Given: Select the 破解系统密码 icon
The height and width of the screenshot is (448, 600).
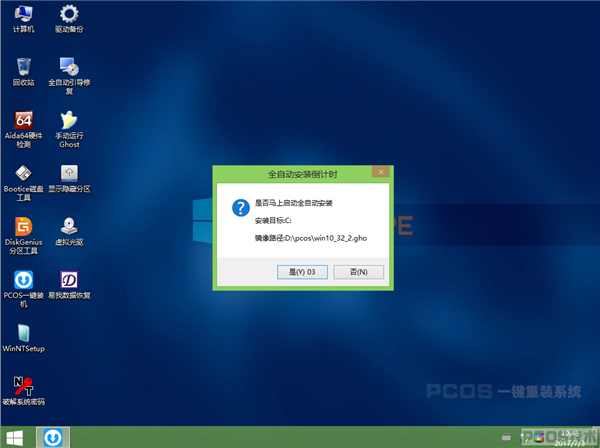Looking at the screenshot, I should (x=23, y=391).
